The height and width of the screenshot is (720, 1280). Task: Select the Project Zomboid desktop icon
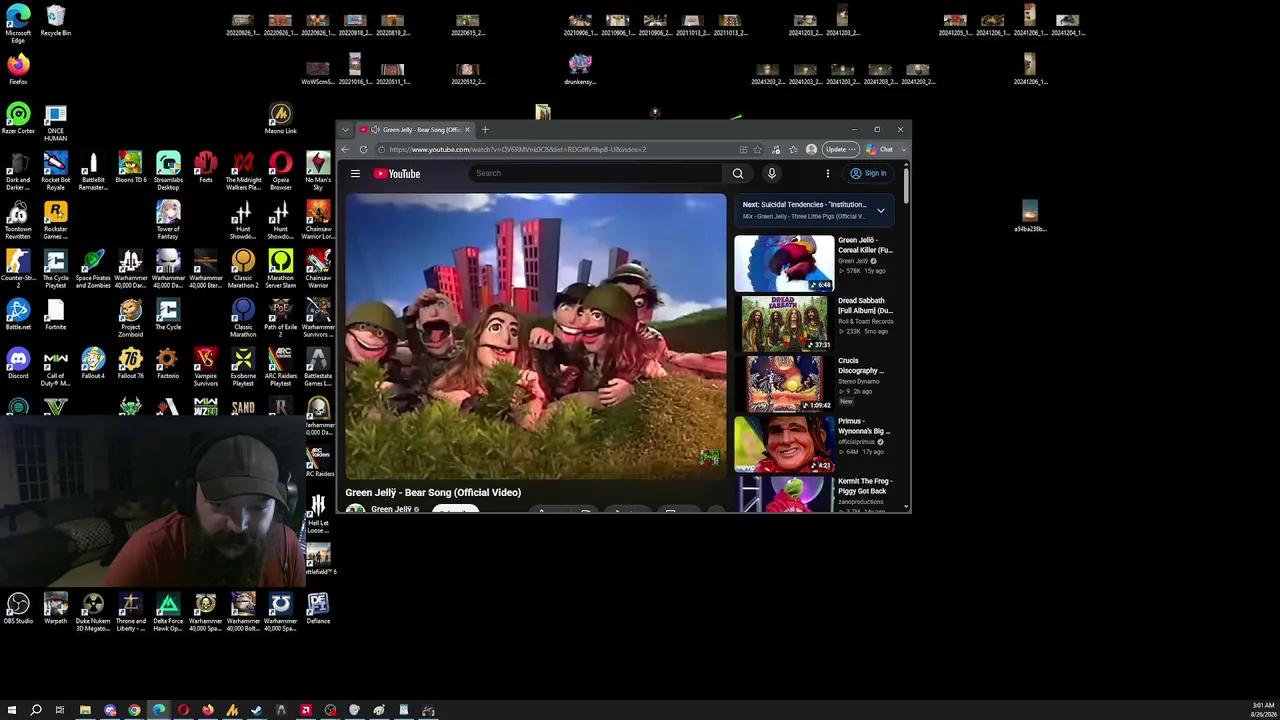[x=130, y=318]
